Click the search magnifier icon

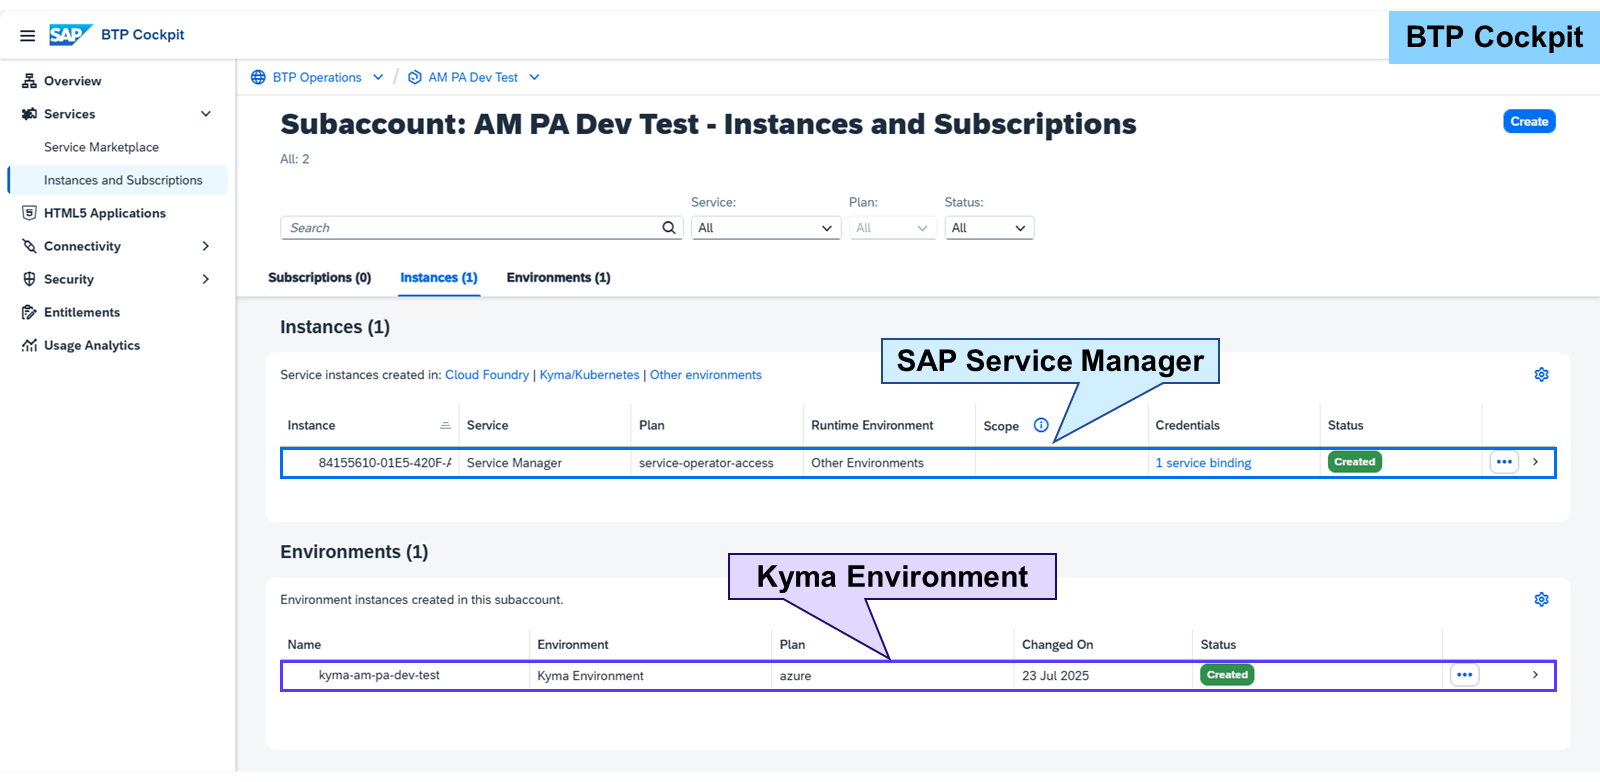pos(669,228)
